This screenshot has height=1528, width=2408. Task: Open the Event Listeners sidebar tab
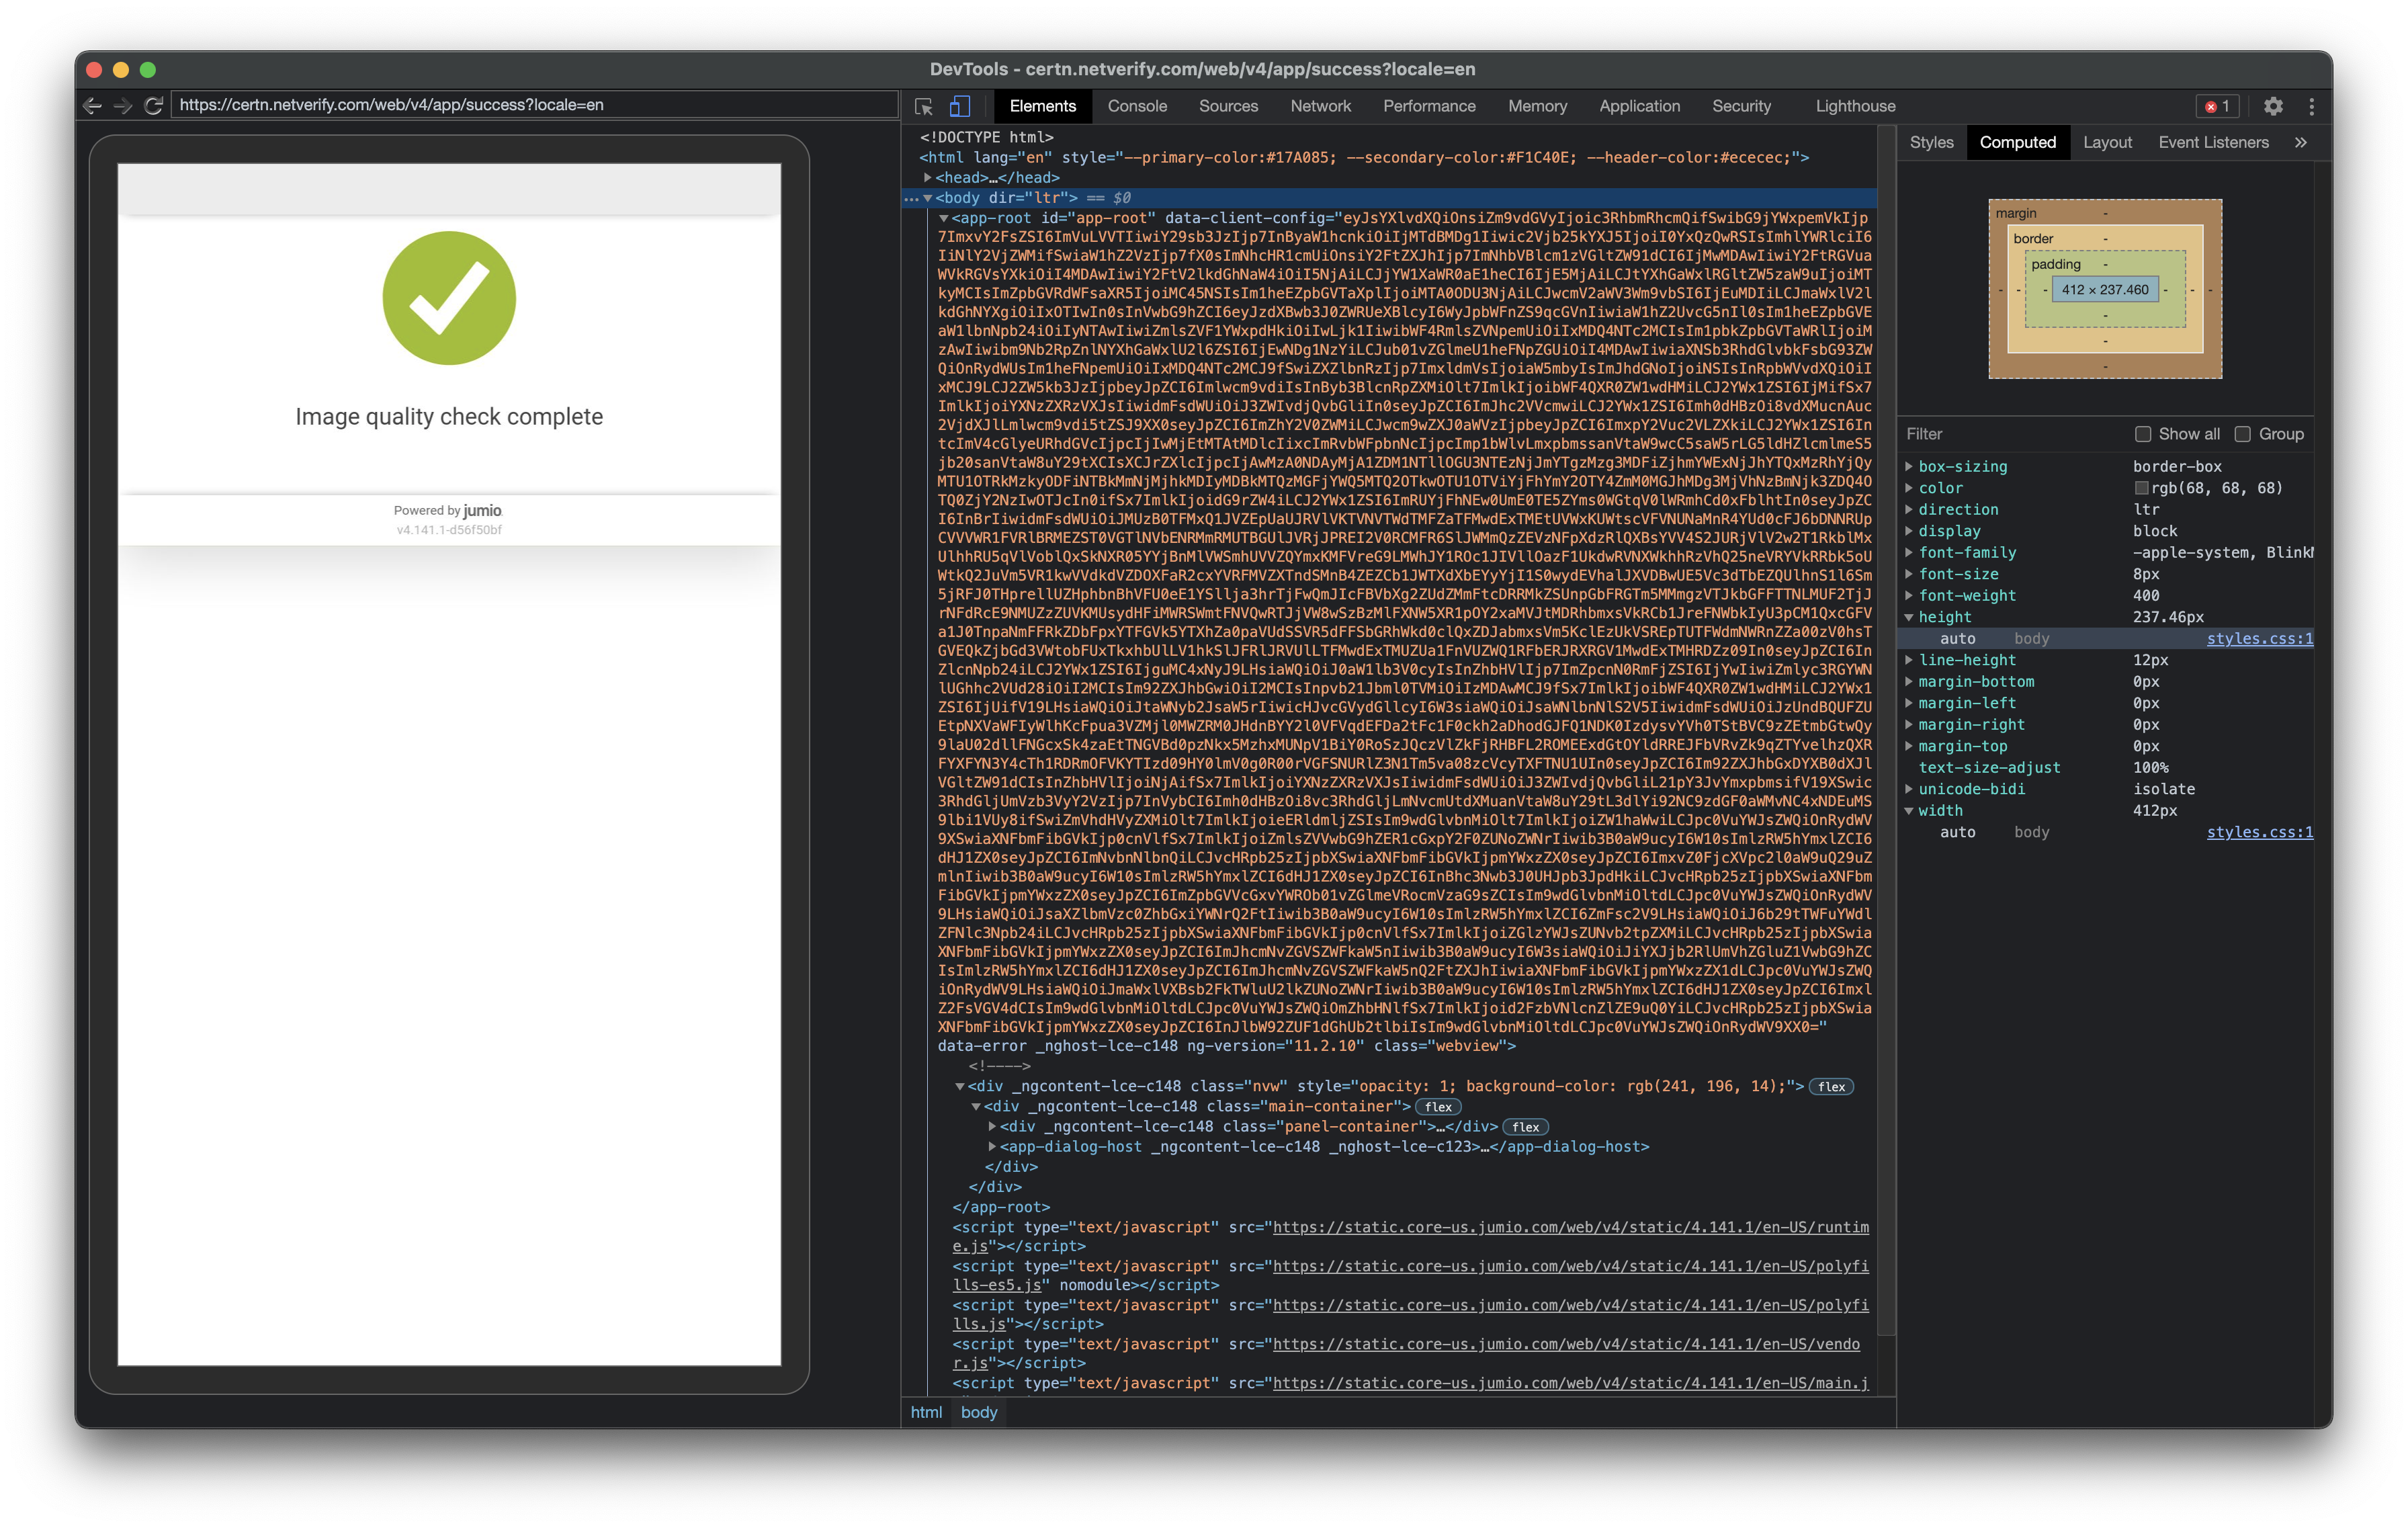[x=2213, y=142]
